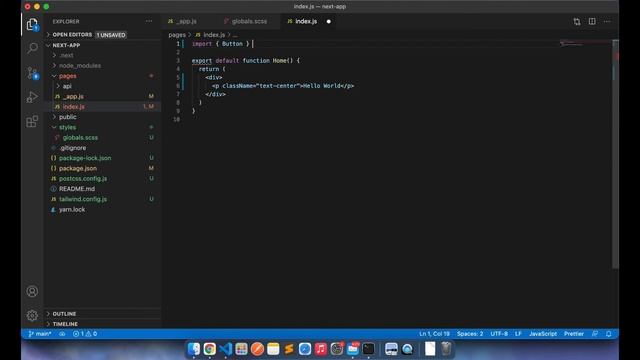
Task: Open Source Control view in activity bar
Action: (x=32, y=73)
